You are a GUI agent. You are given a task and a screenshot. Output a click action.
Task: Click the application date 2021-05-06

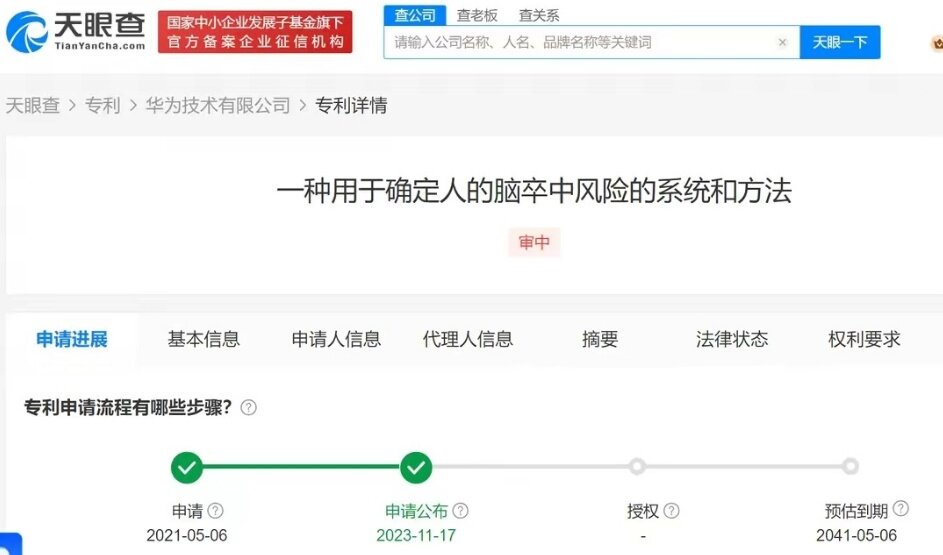[187, 535]
